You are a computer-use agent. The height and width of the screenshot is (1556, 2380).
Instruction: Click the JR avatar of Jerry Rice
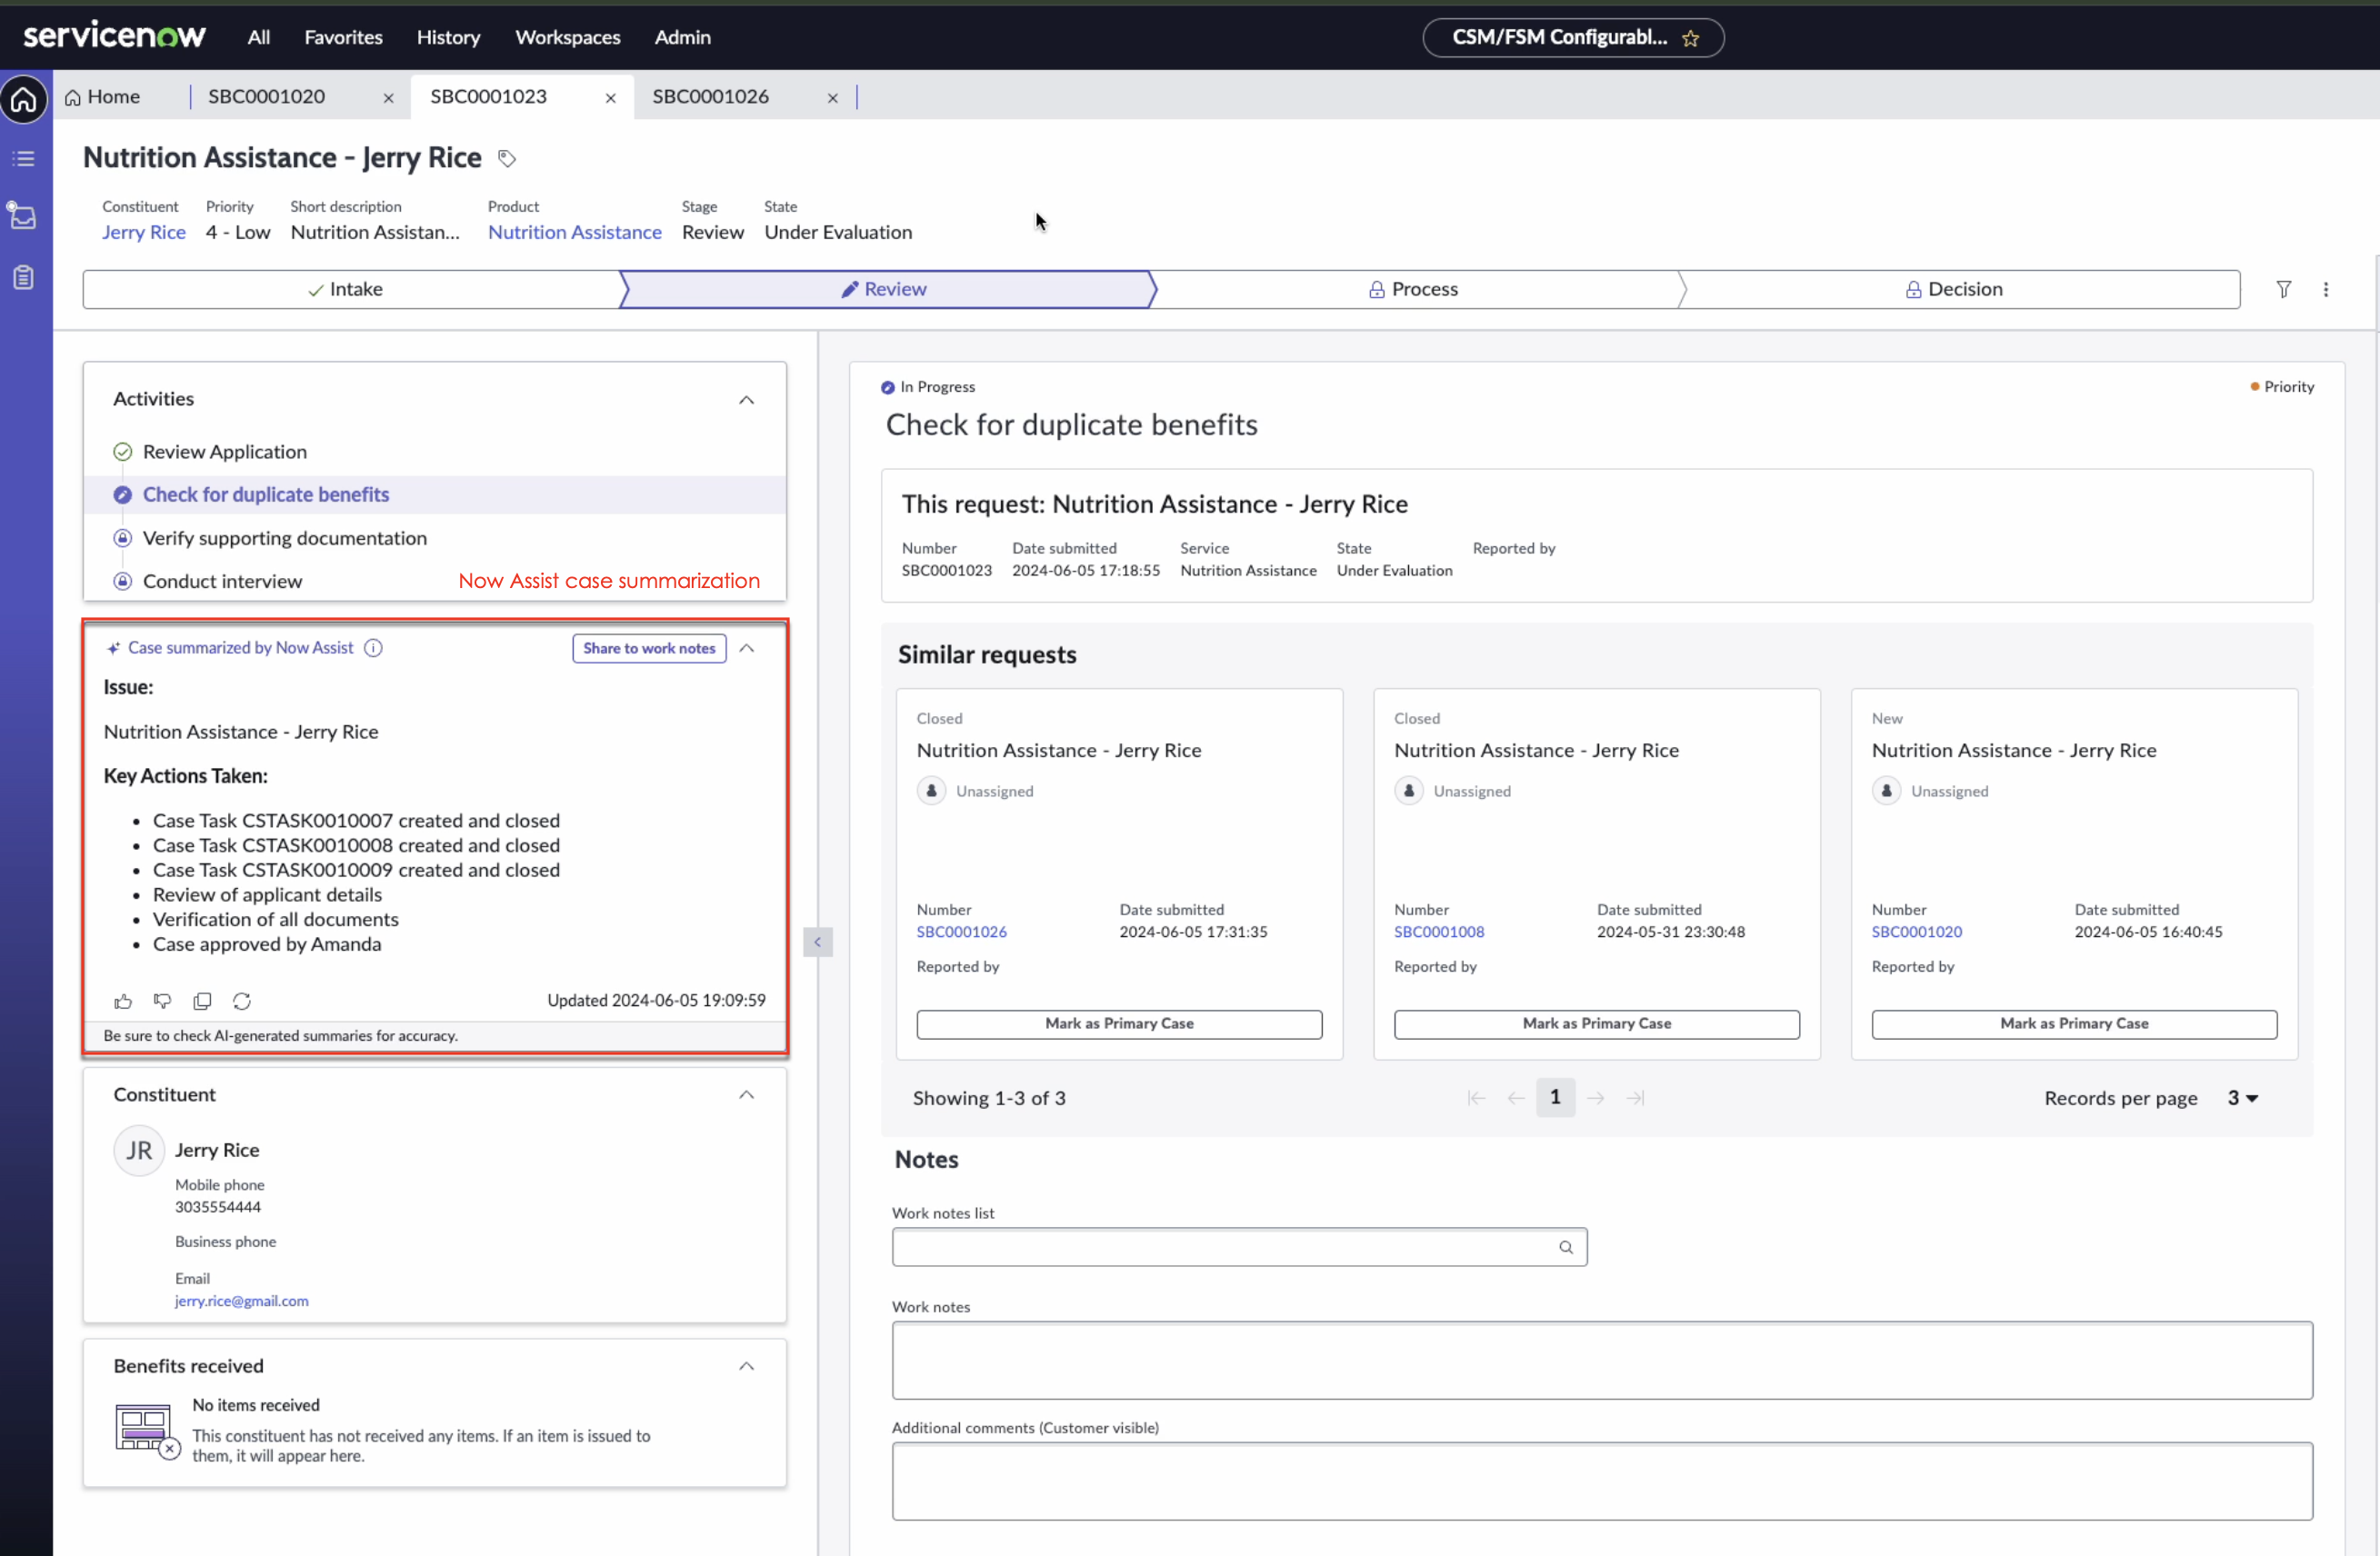[x=139, y=1150]
